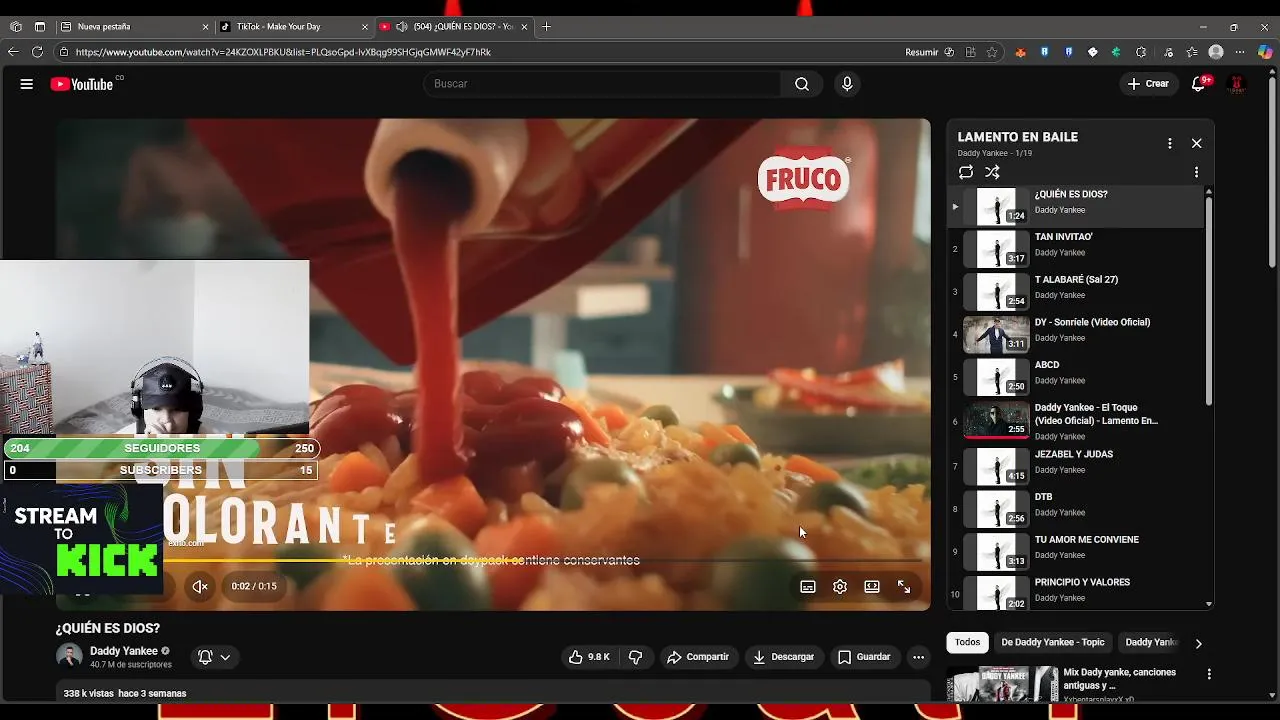This screenshot has height=720, width=1280.
Task: Click Compartir to share the video
Action: [x=697, y=657]
